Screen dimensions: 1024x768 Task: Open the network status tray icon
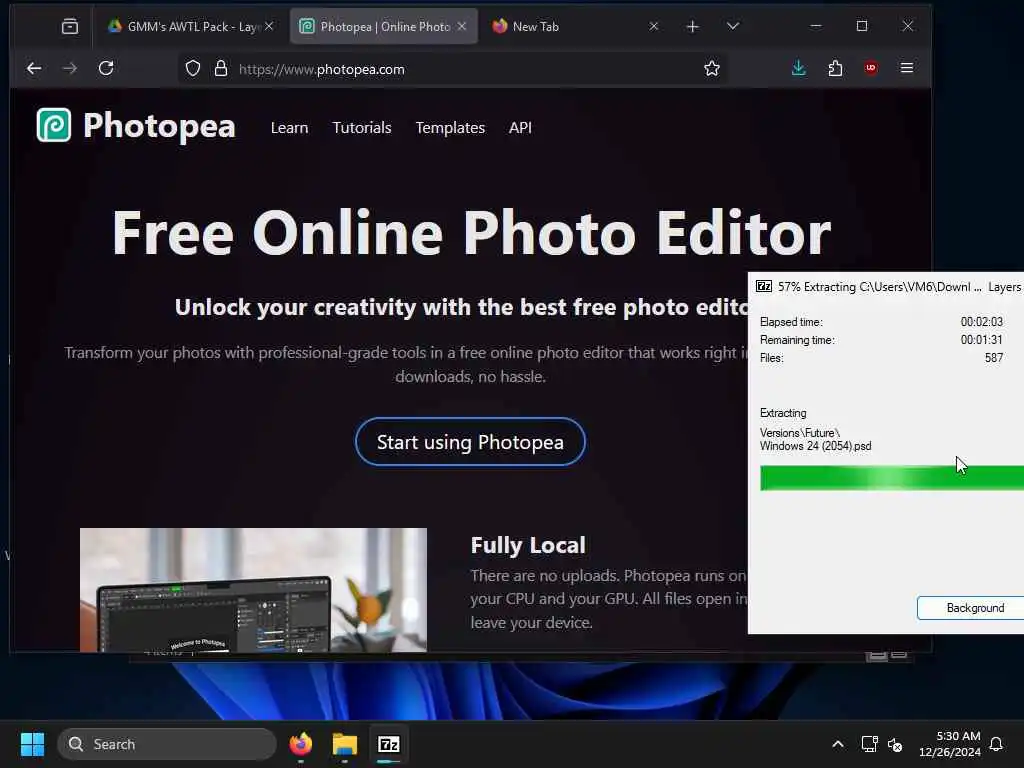tap(869, 744)
